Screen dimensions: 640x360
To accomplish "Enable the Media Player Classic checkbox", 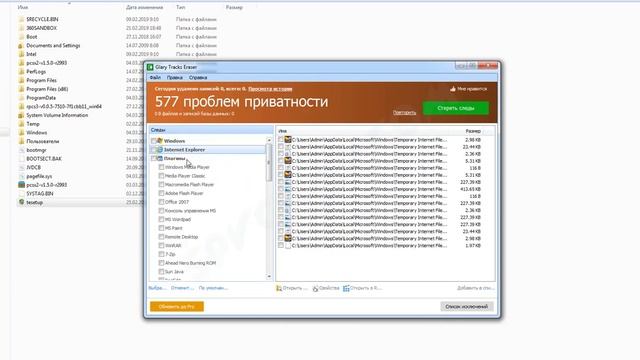I will pos(161,176).
